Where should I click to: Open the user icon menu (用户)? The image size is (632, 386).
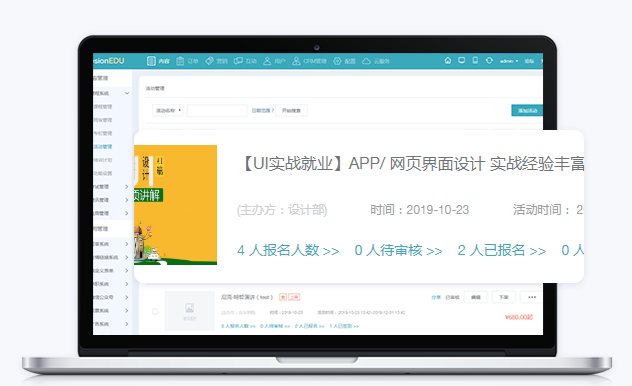(x=274, y=61)
